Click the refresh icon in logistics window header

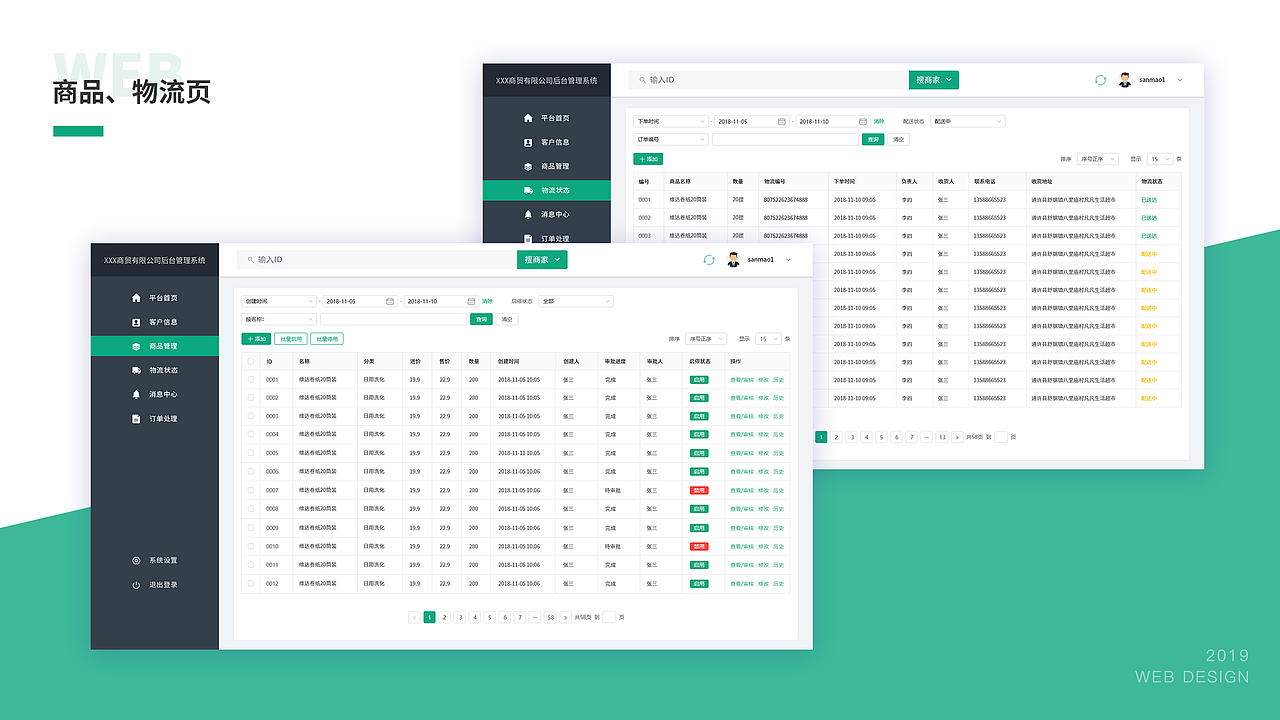point(1100,80)
